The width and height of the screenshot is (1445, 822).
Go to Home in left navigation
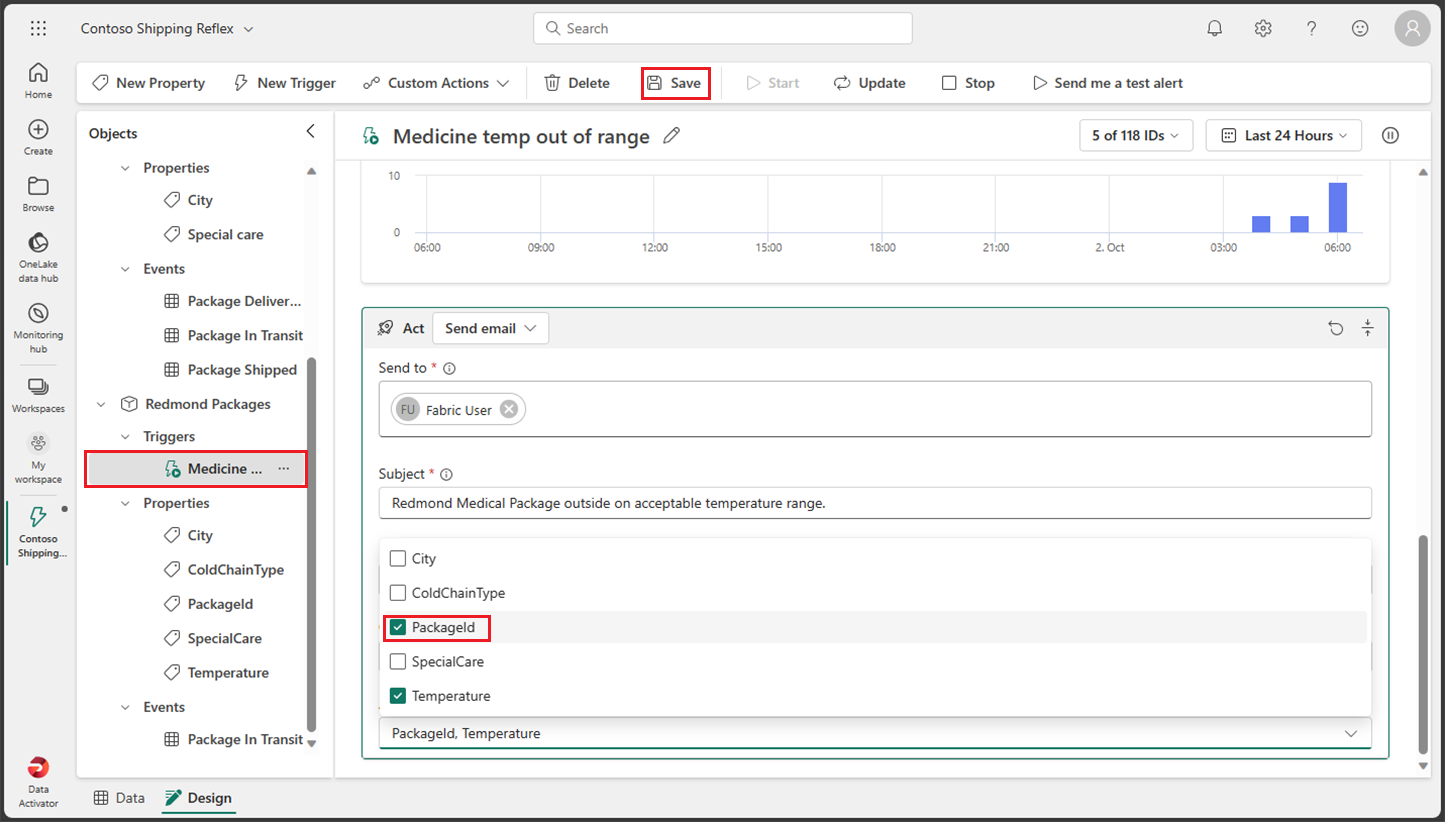38,80
